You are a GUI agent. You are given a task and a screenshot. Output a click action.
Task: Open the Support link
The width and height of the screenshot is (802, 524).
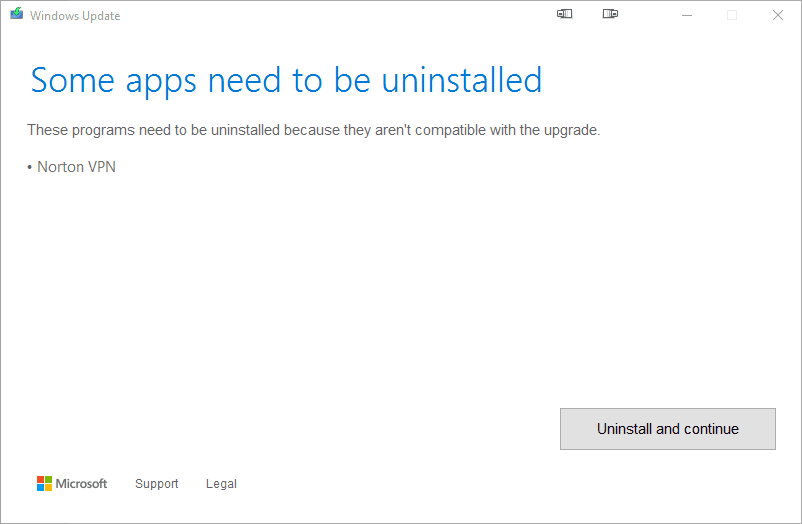pos(157,484)
